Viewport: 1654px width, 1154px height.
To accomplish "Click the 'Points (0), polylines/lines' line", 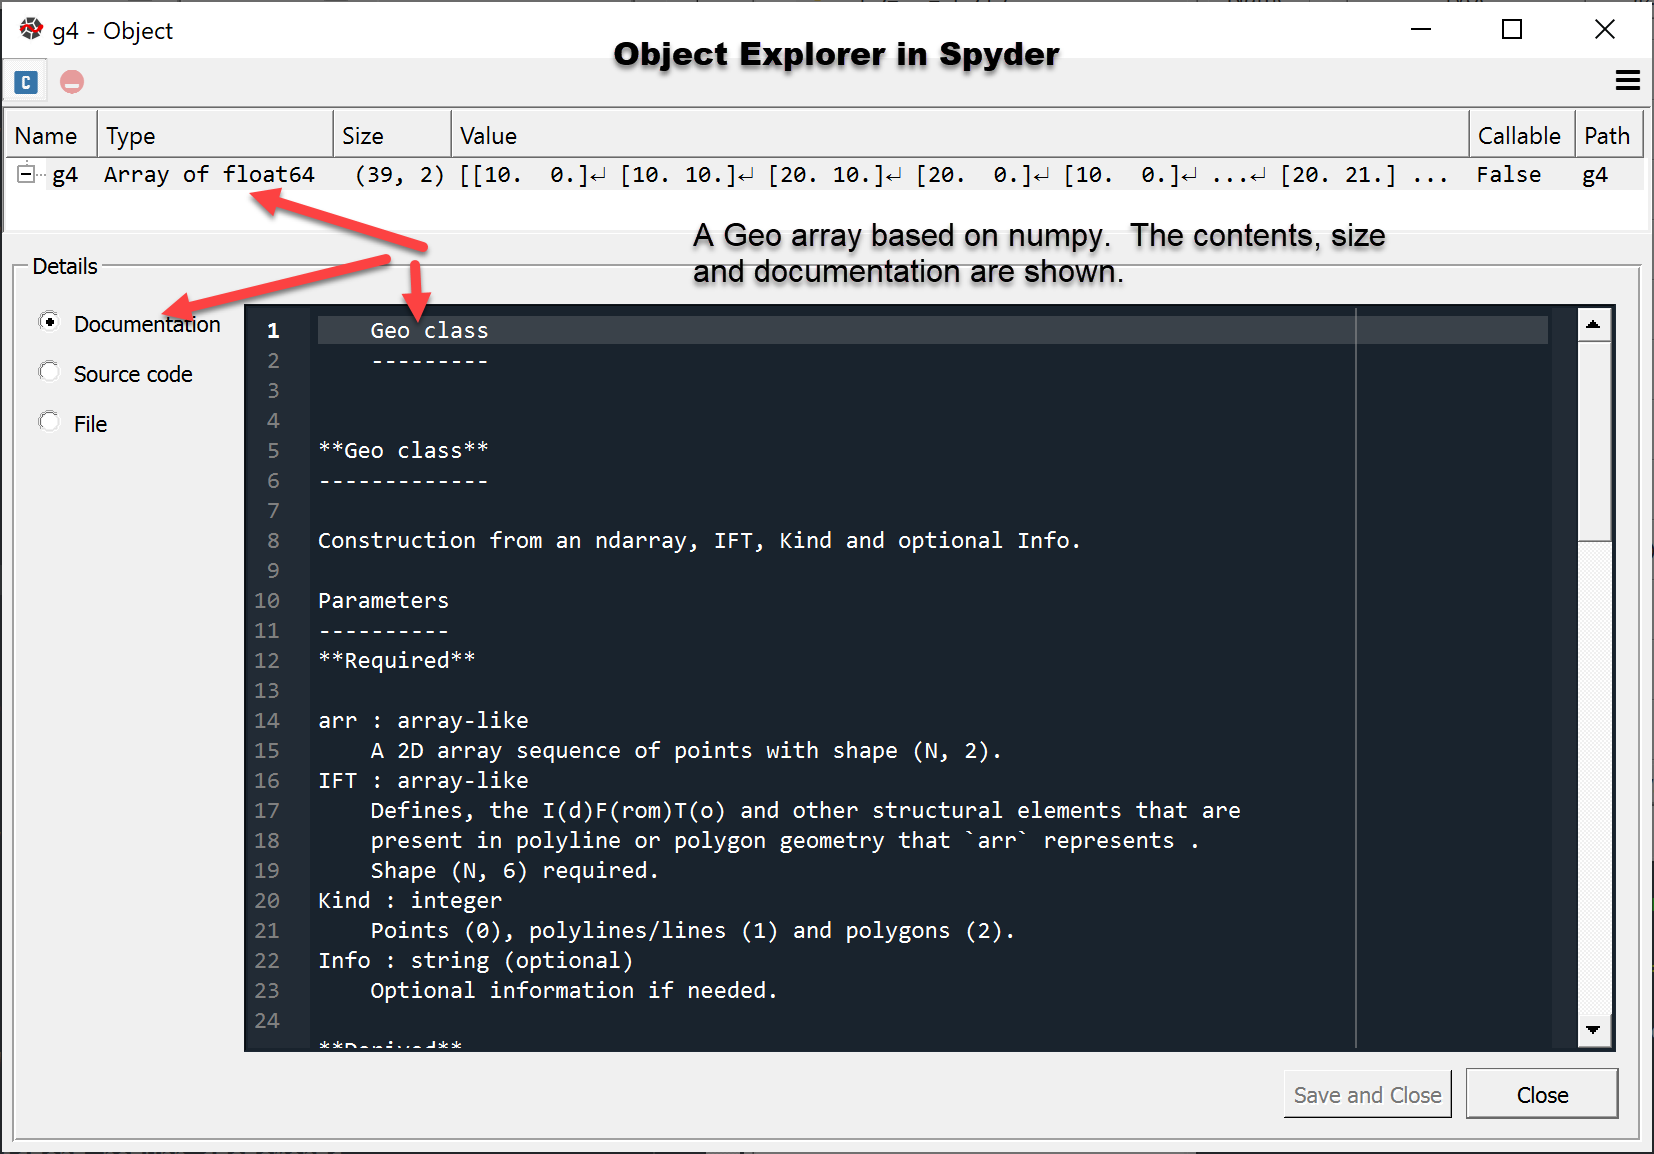I will point(692,930).
